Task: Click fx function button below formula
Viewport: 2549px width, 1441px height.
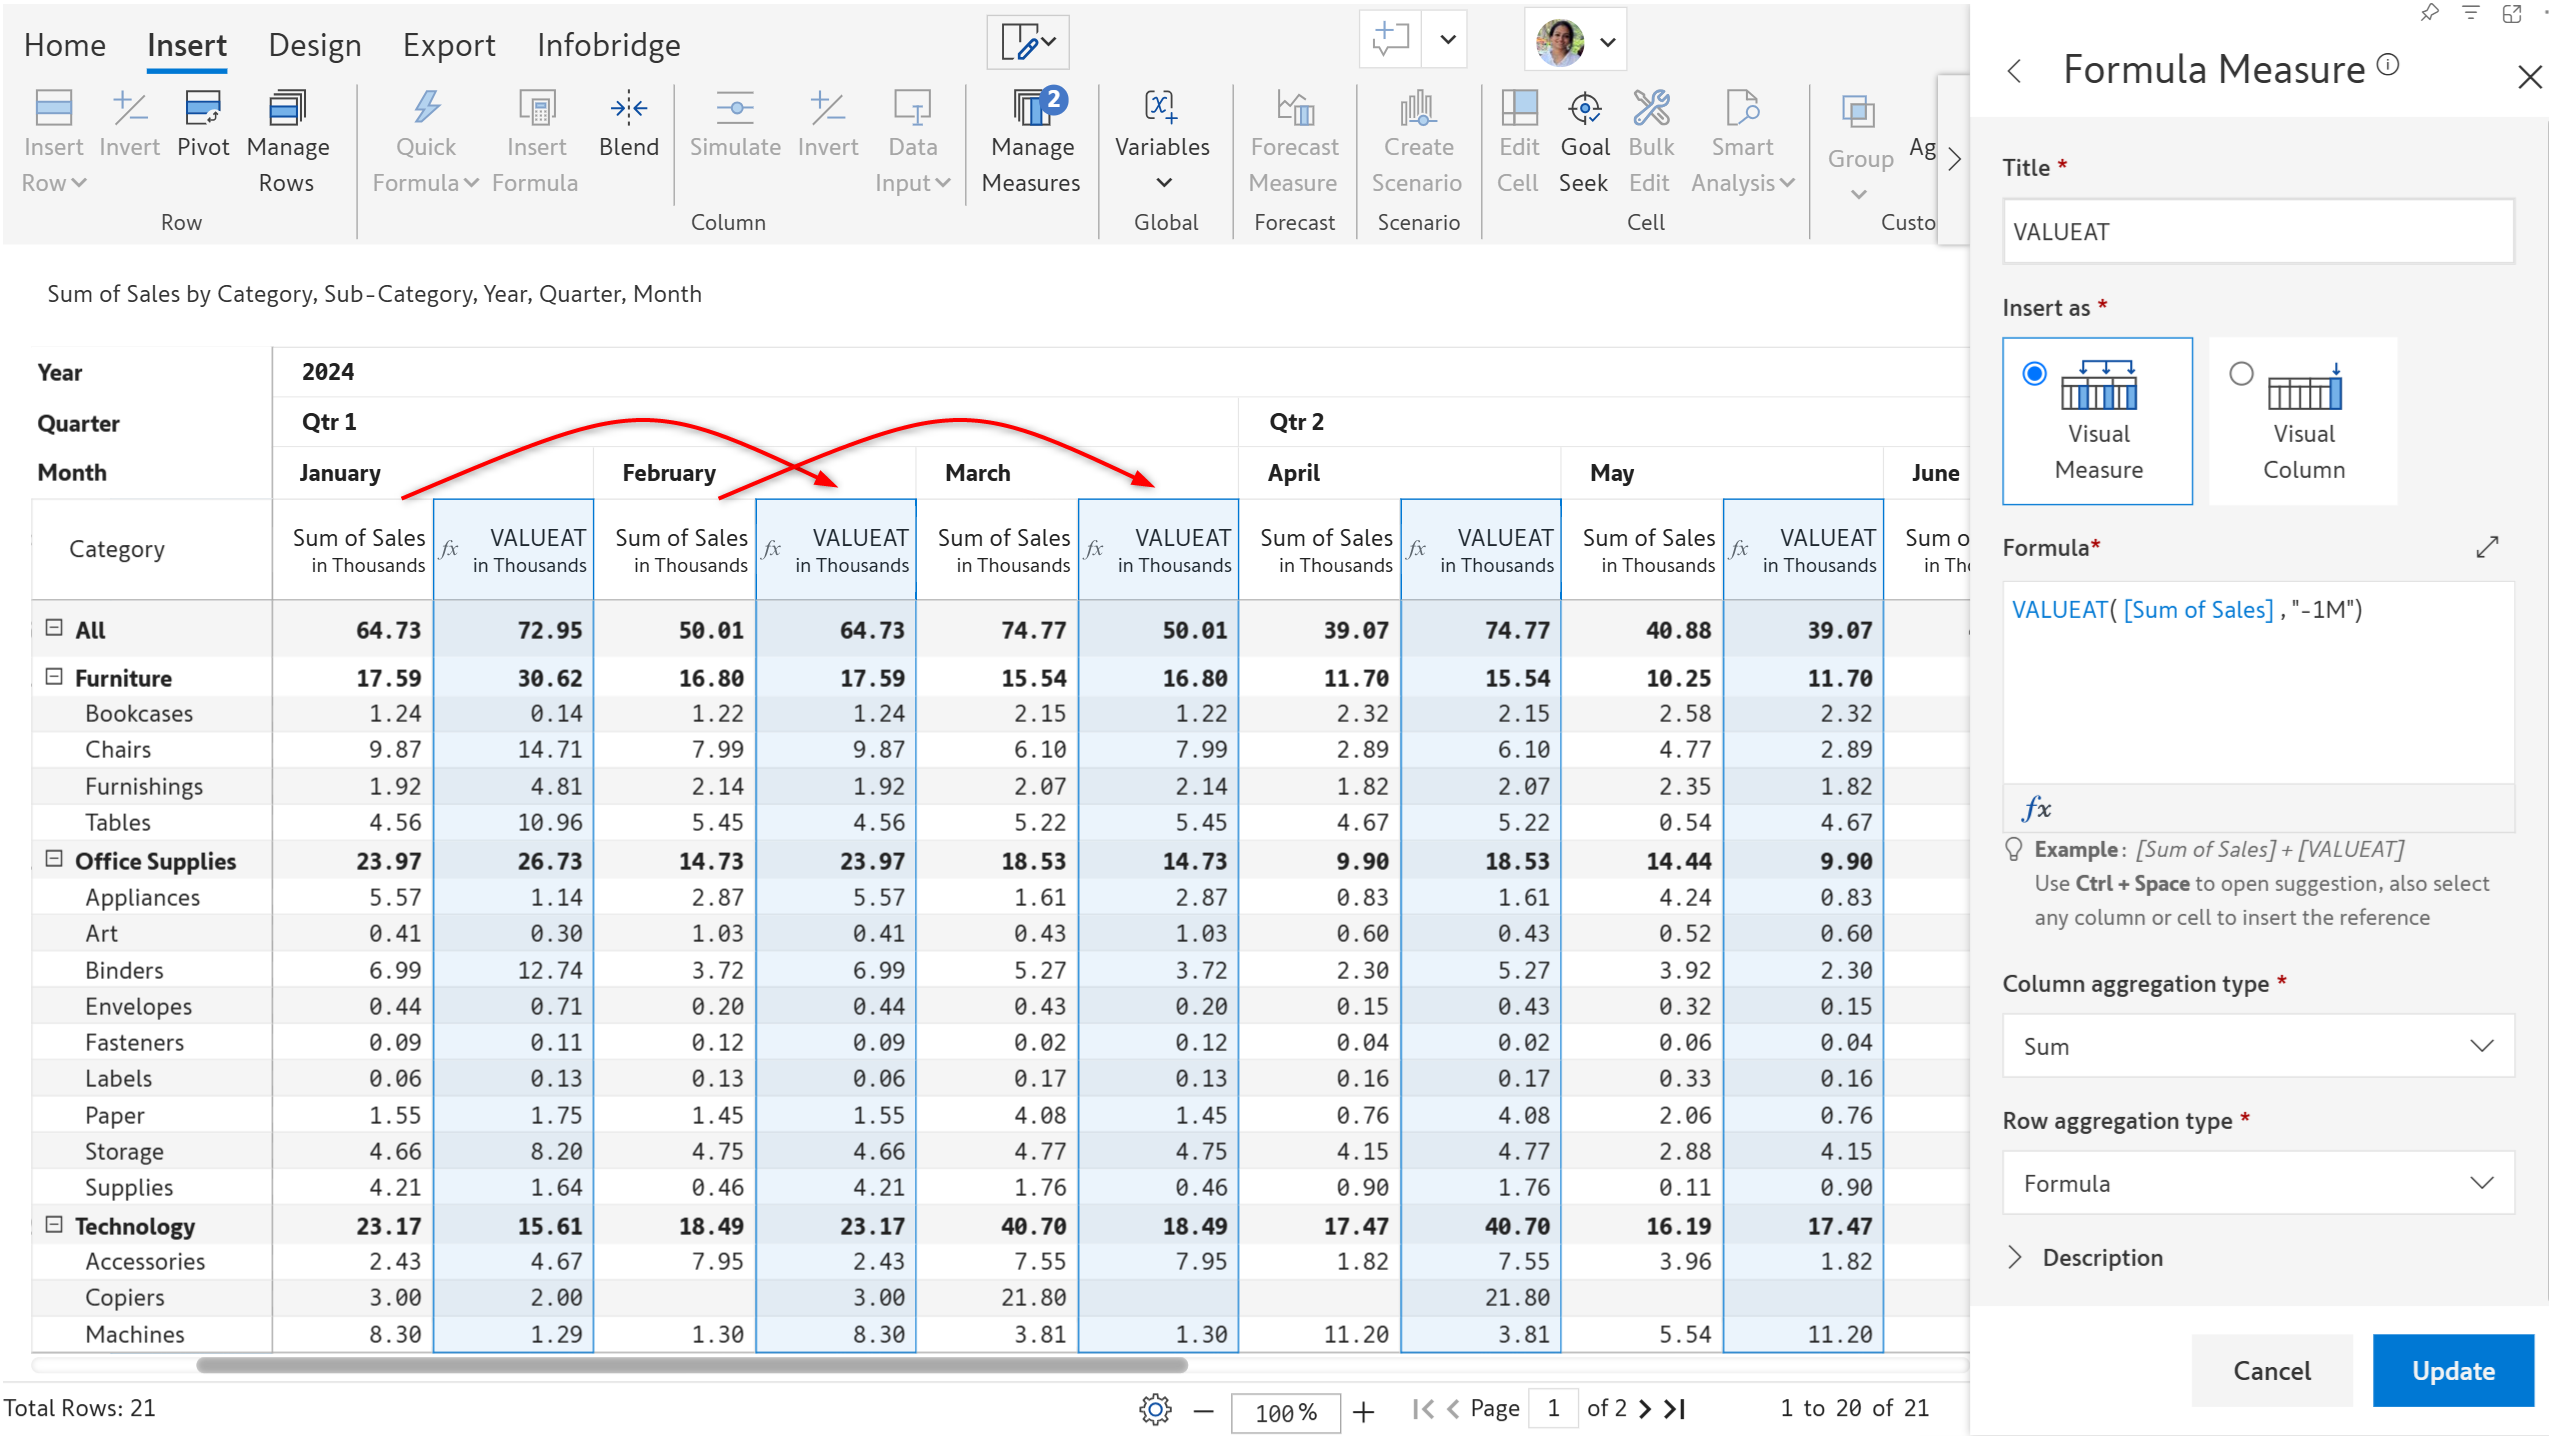Action: [x=2036, y=808]
